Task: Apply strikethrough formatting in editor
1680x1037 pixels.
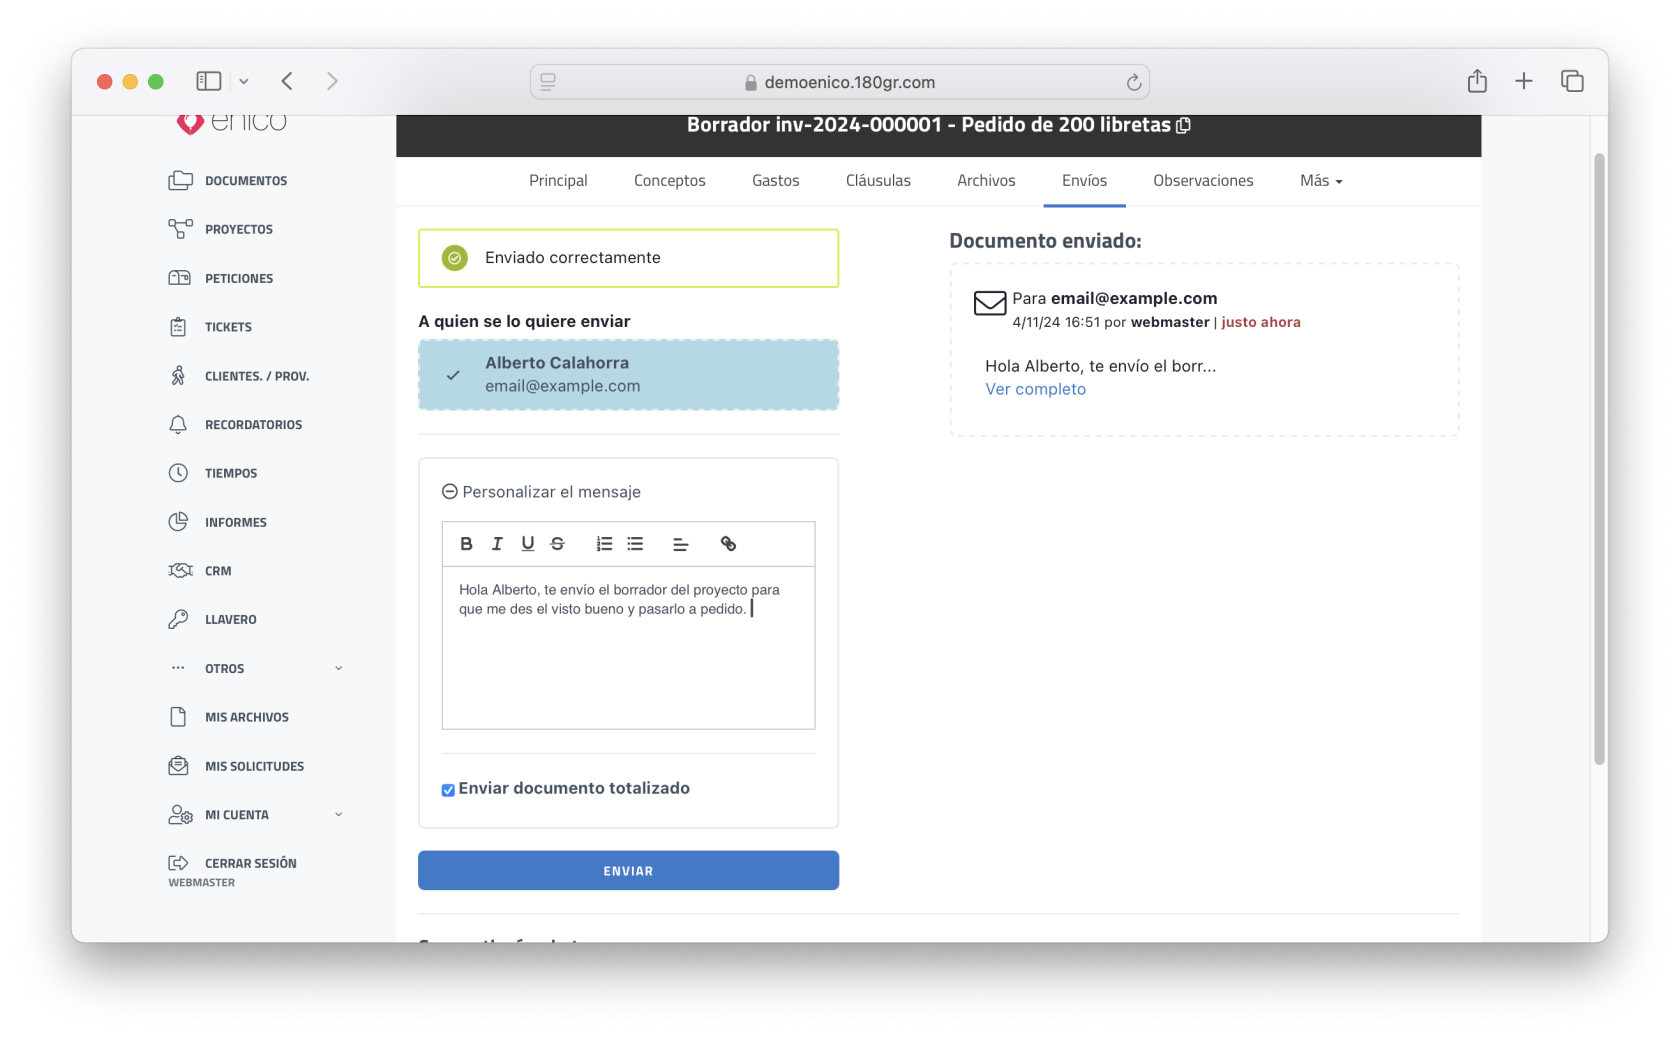Action: [558, 544]
